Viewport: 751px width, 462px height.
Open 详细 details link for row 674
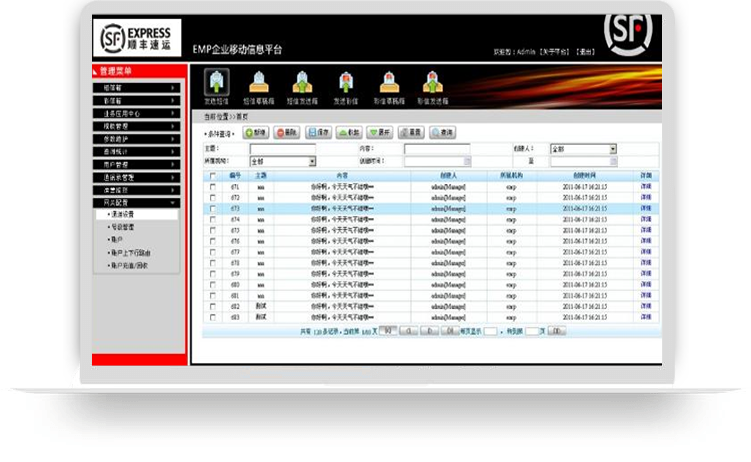tap(646, 219)
